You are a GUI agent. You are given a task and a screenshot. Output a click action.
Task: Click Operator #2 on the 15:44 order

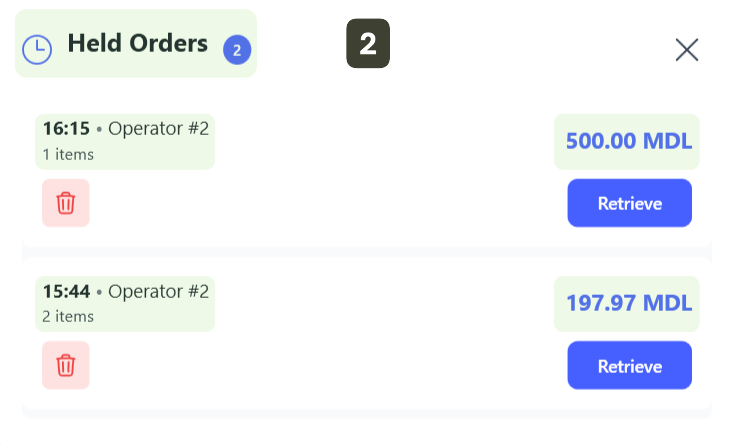pos(158,291)
